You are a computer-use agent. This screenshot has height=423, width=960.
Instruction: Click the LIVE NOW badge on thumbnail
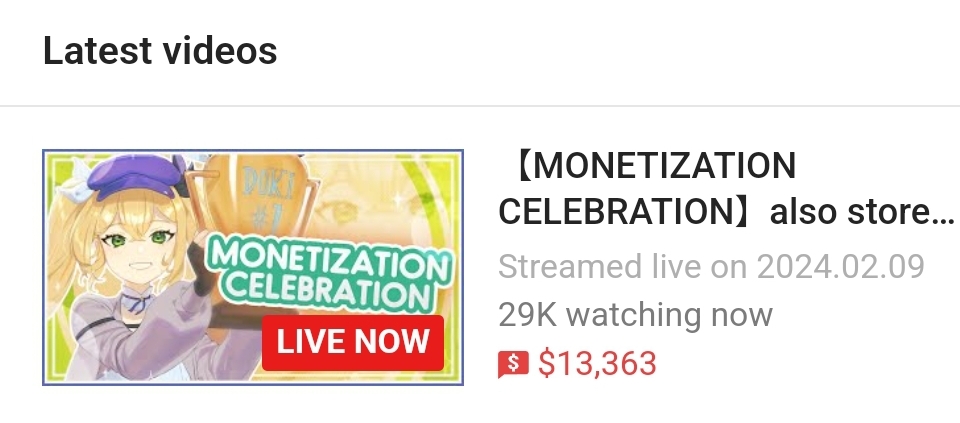click(353, 343)
